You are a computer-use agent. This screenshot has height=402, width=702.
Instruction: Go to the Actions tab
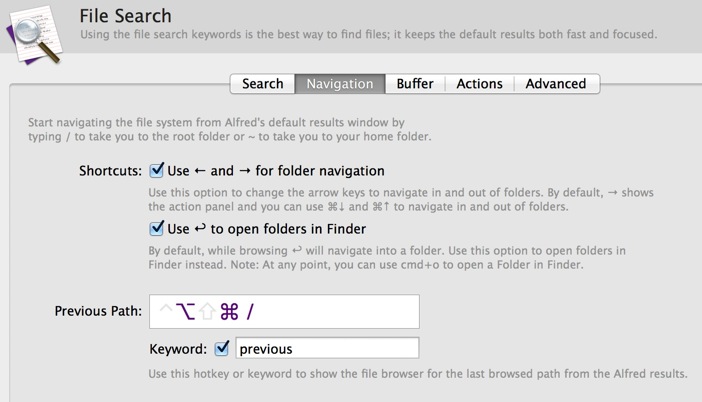coord(479,84)
